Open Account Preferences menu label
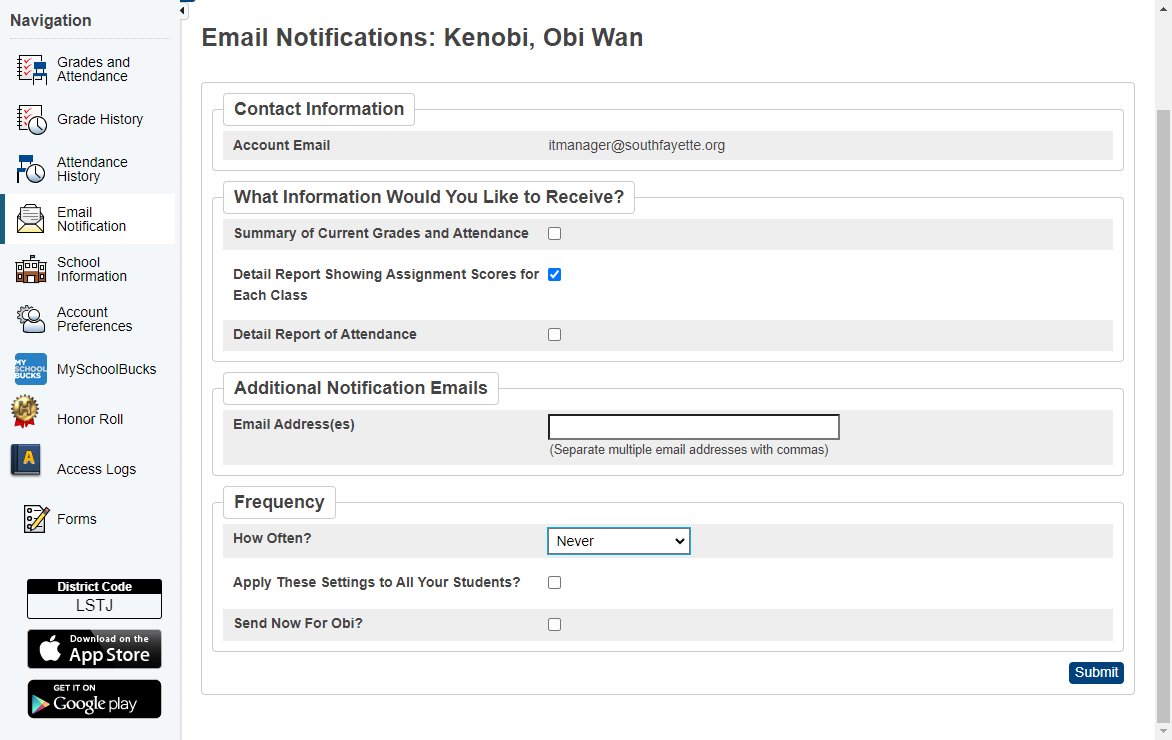Screen dimensions: 1172x740 pos(94,319)
